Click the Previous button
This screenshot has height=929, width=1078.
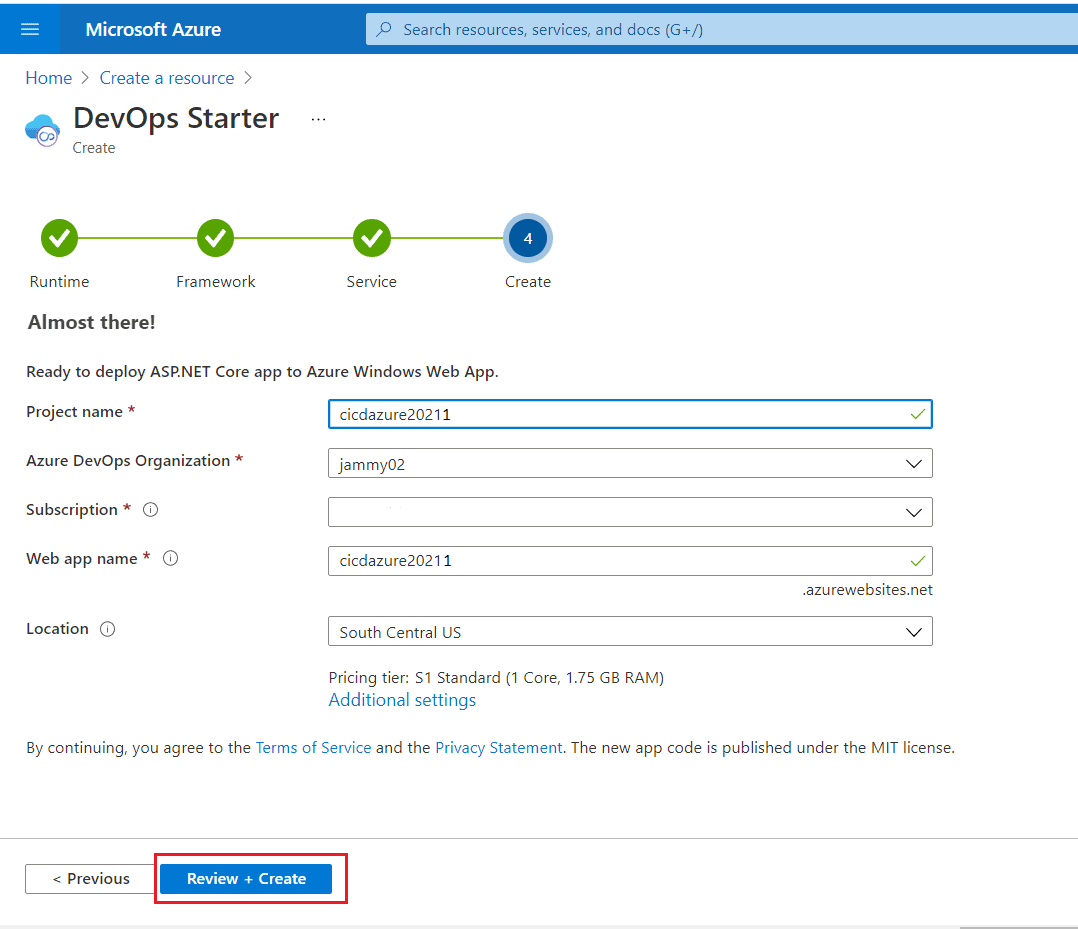pyautogui.click(x=90, y=878)
